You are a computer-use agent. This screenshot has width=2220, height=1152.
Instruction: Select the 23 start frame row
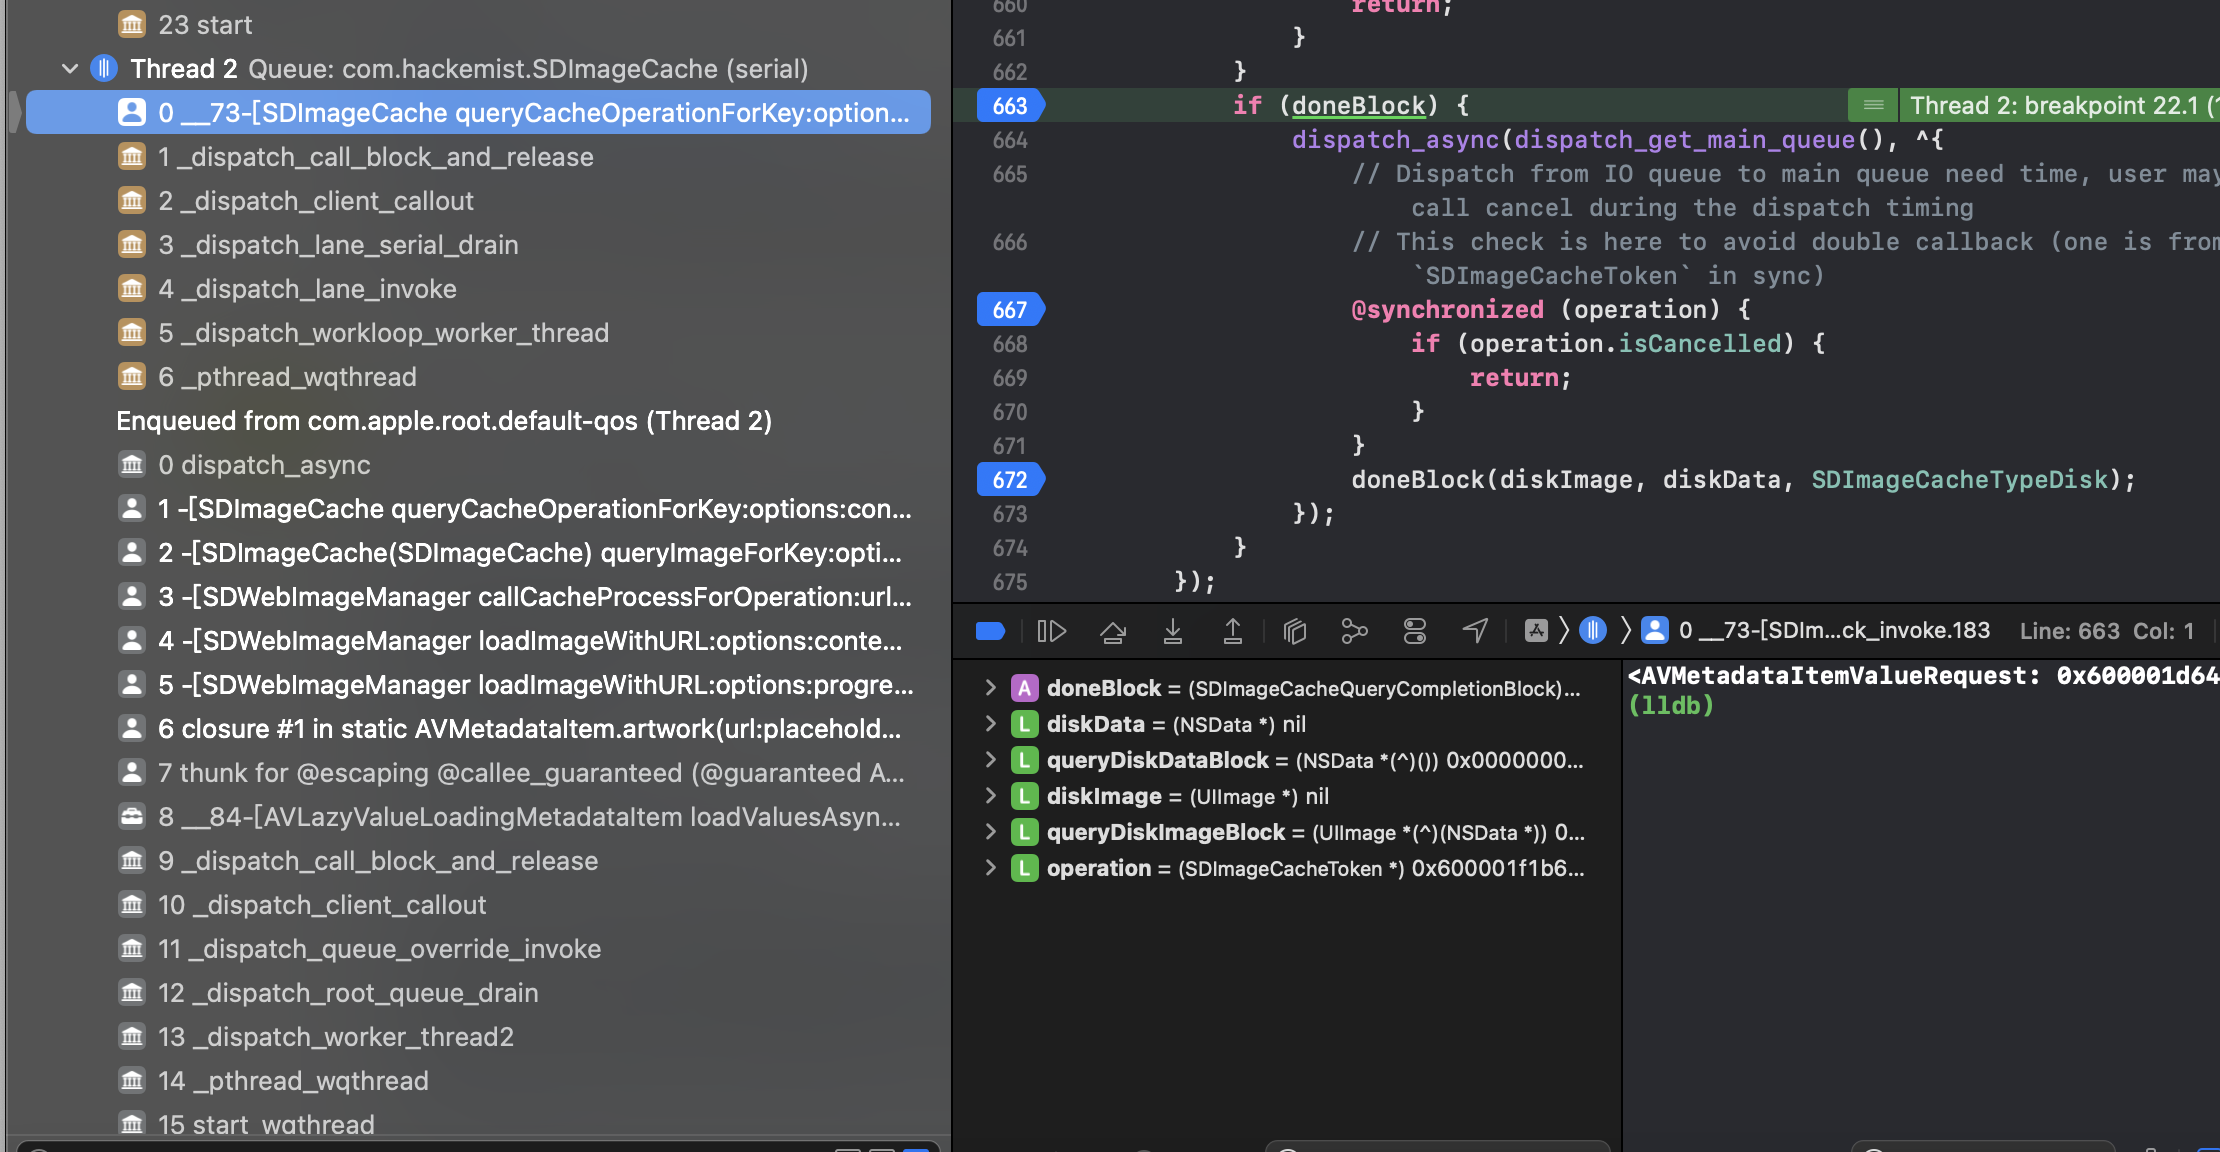[x=478, y=25]
